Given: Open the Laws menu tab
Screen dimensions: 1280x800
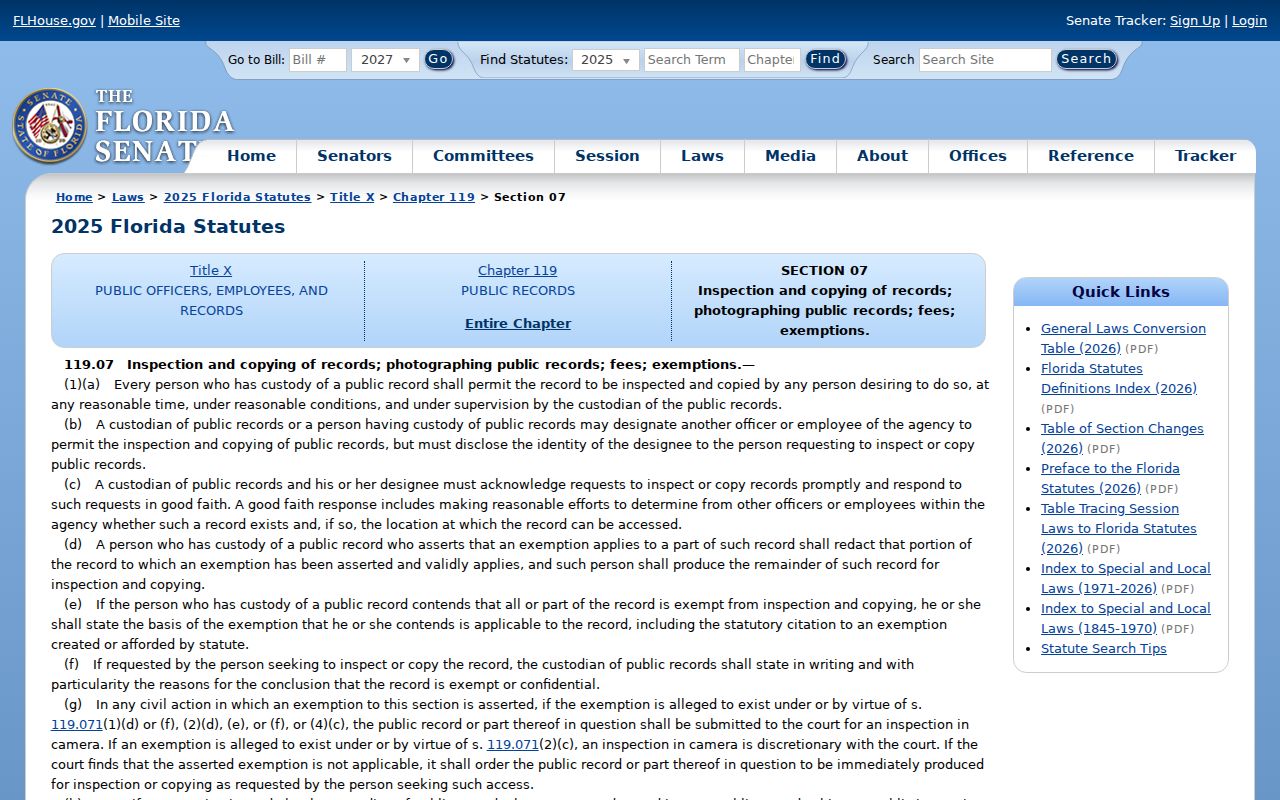Looking at the screenshot, I should click(702, 156).
